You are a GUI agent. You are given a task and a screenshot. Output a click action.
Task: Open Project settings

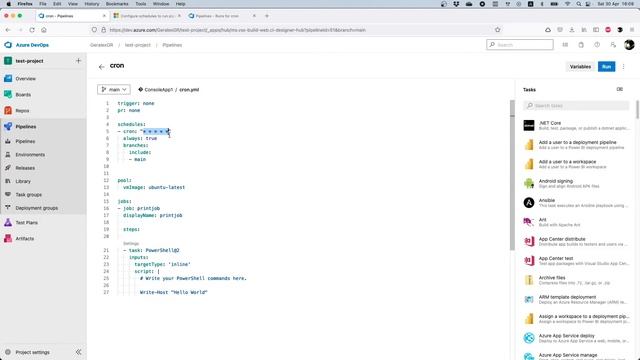point(33,352)
